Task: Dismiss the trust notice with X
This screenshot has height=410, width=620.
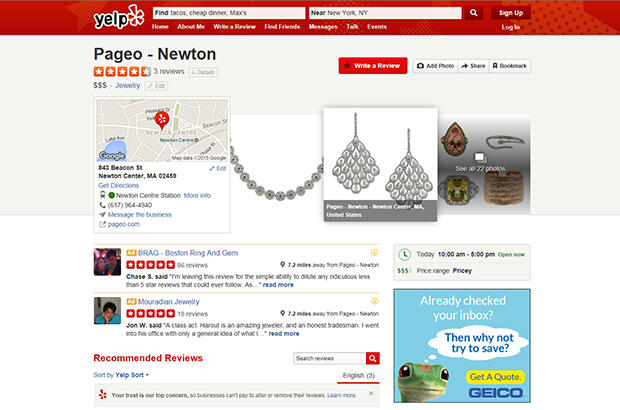Action: 371,393
